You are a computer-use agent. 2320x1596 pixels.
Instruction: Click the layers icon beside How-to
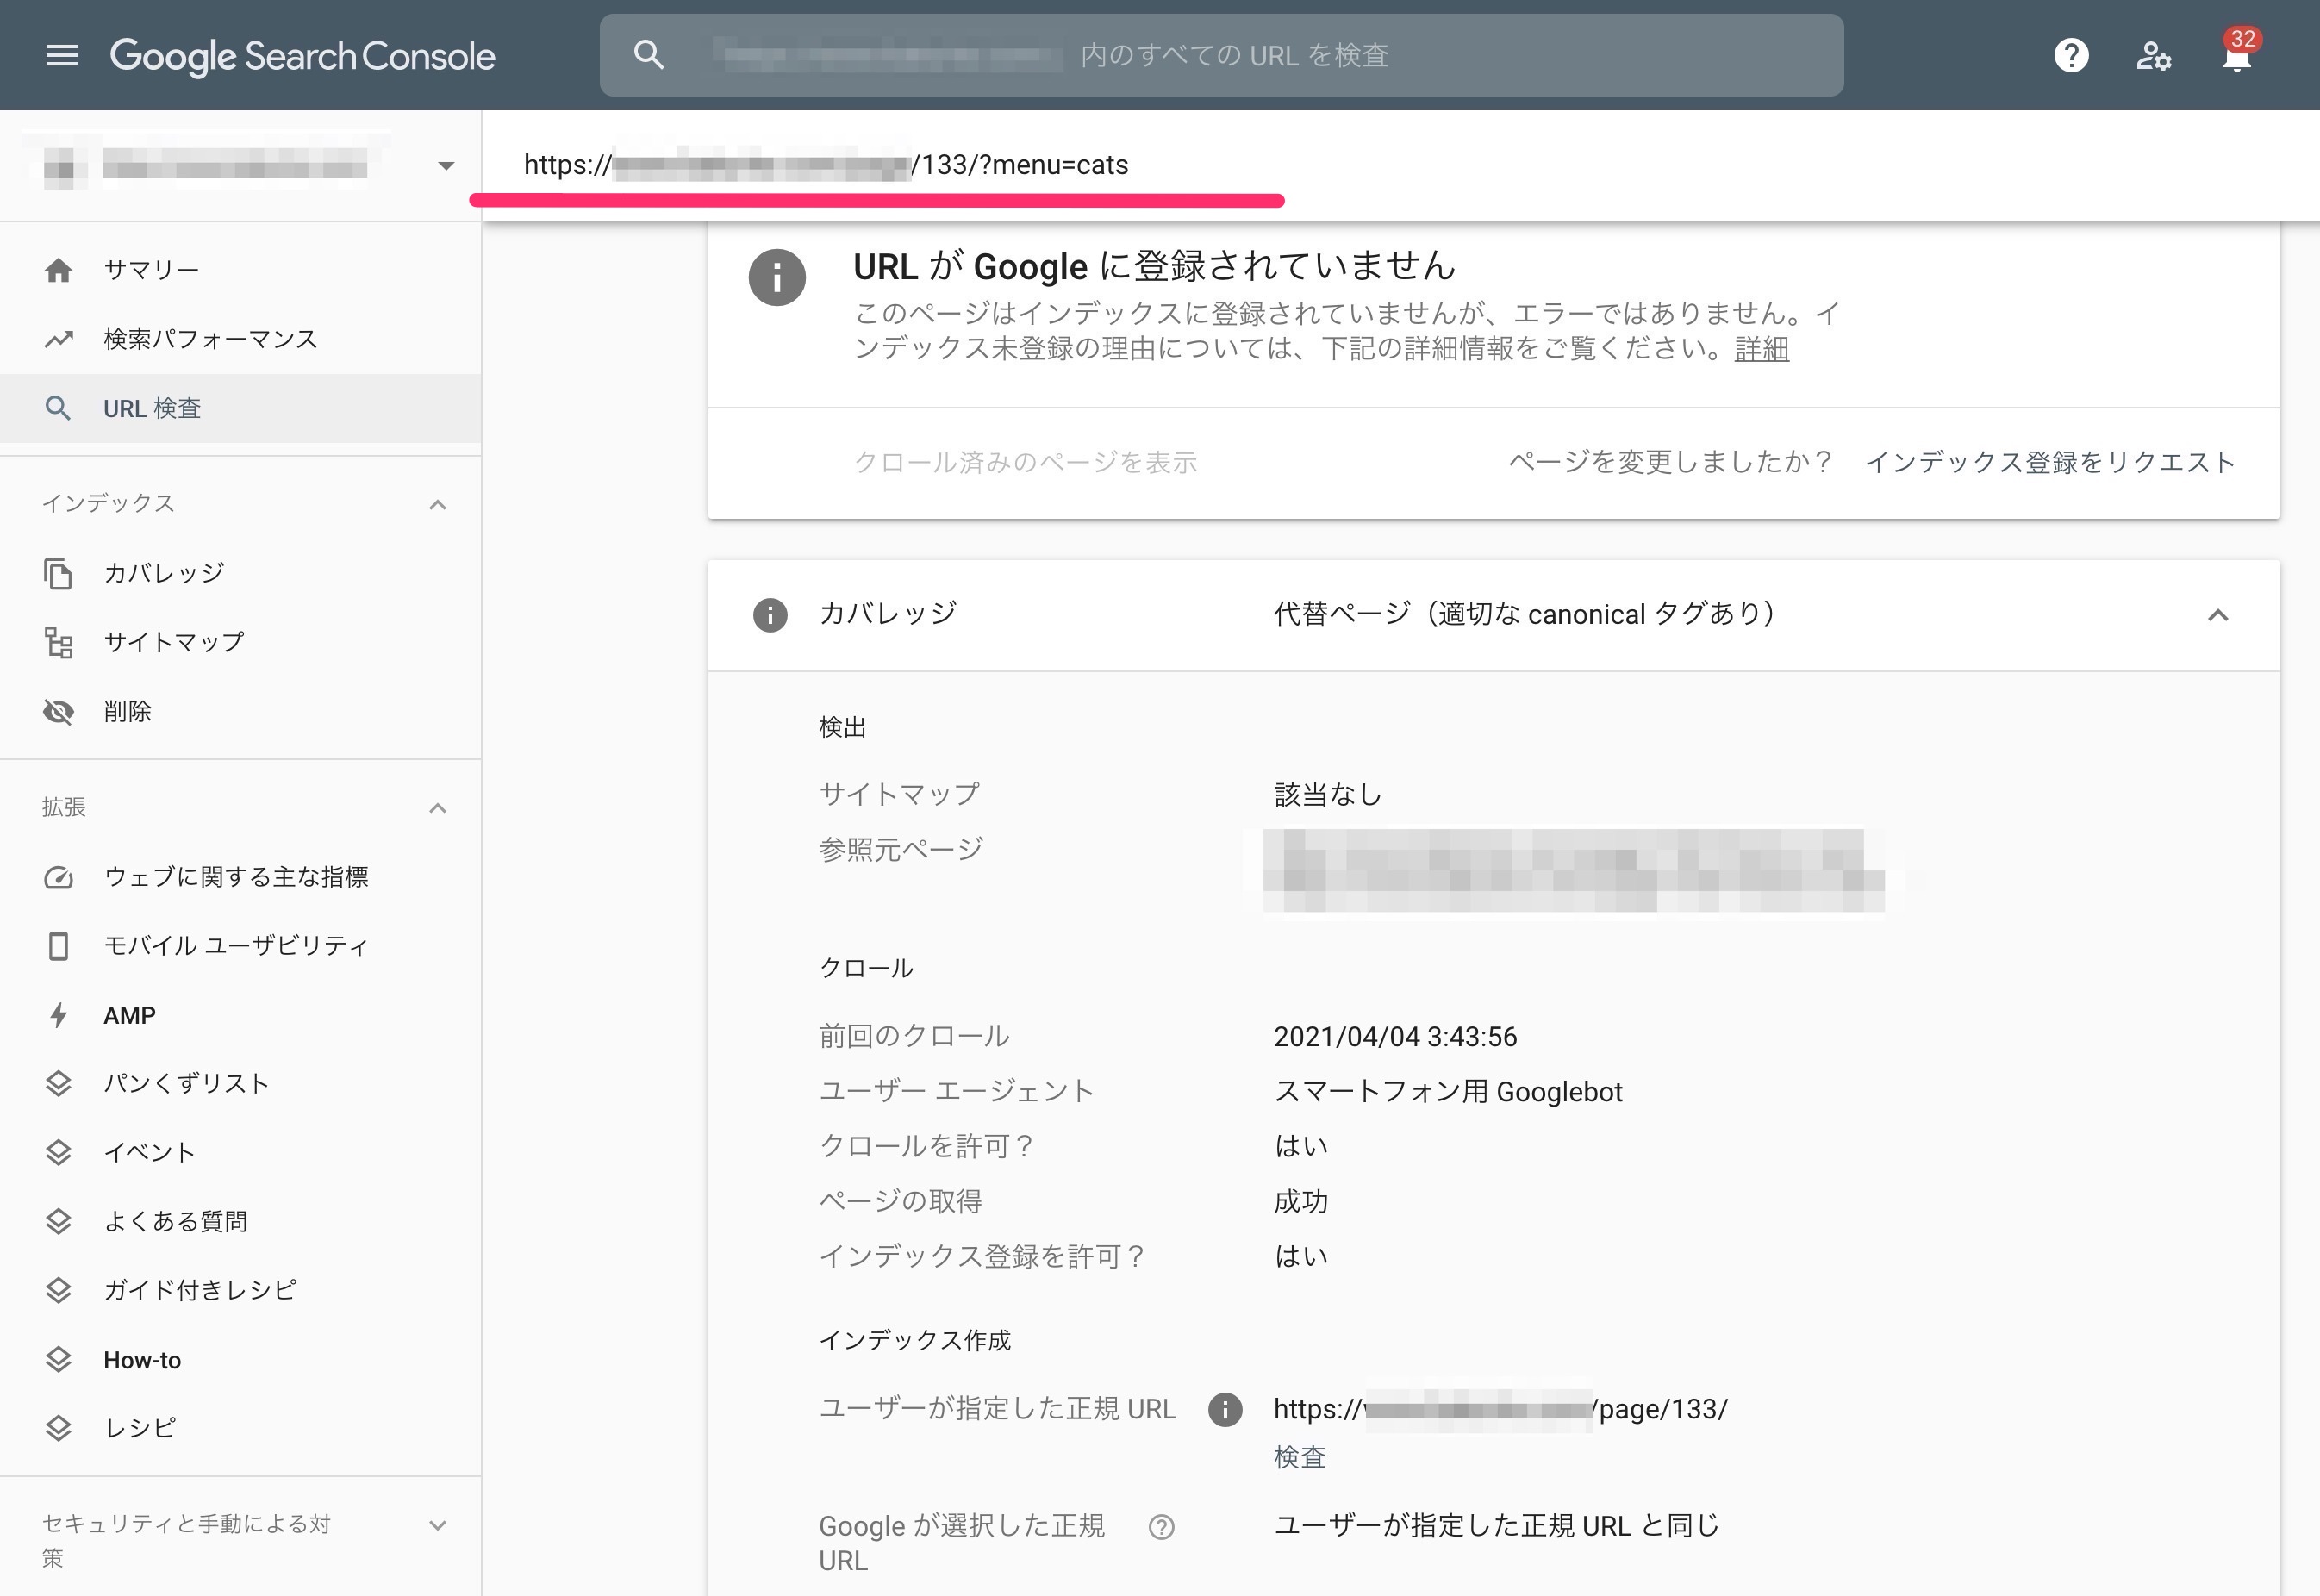pos(58,1360)
